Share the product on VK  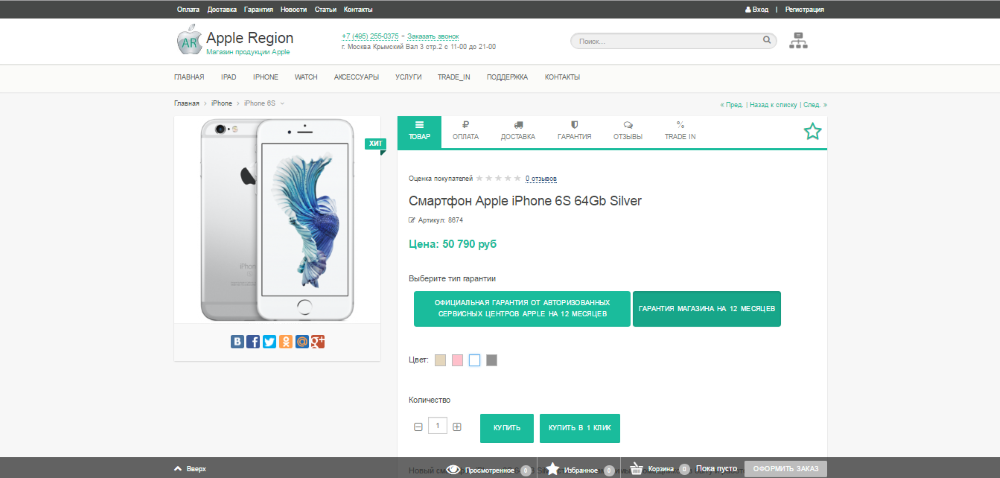[x=238, y=342]
